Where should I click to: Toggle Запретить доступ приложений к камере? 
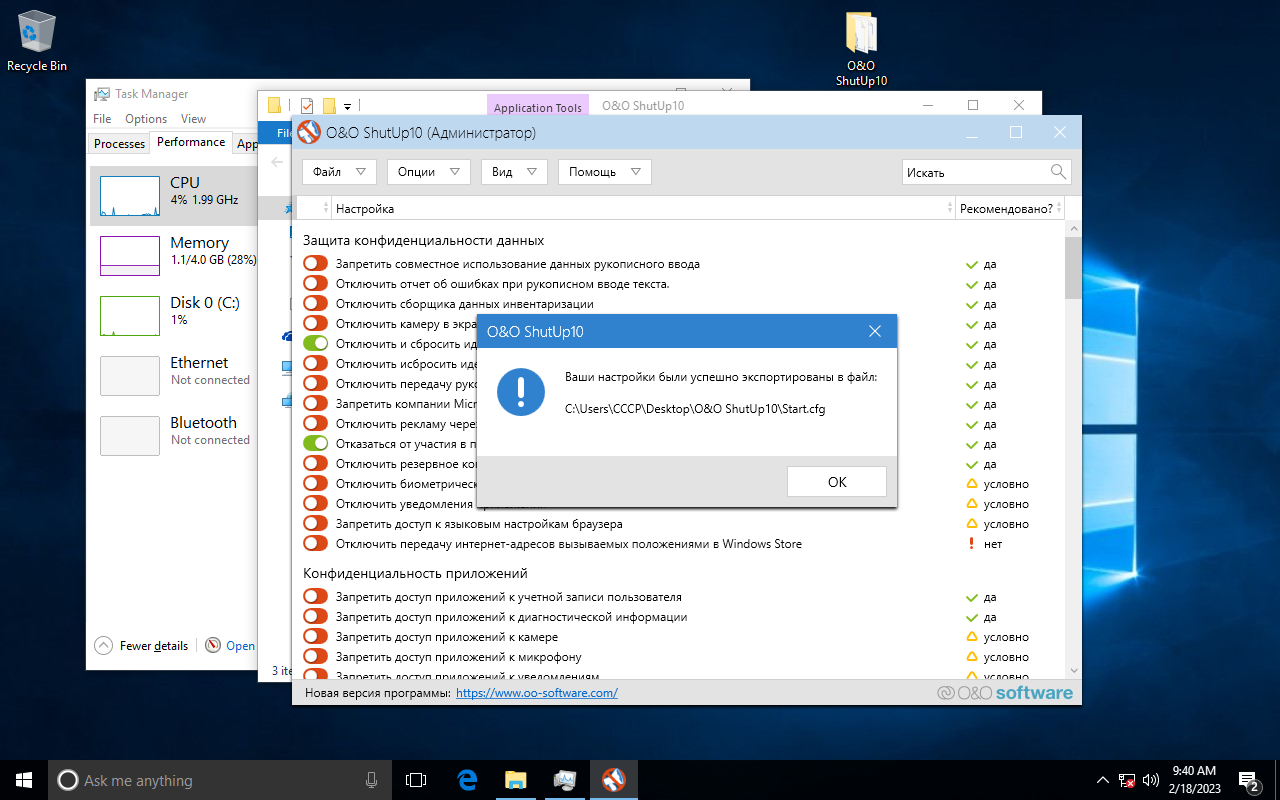pos(316,637)
